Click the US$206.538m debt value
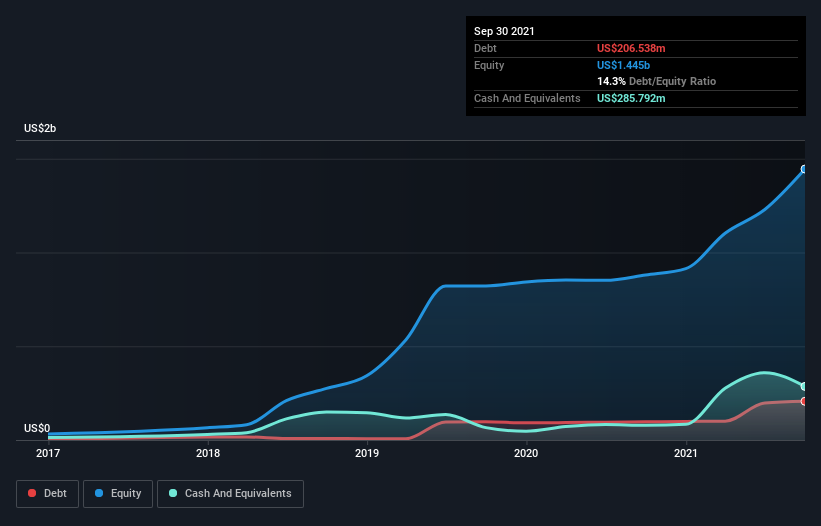 coord(631,48)
